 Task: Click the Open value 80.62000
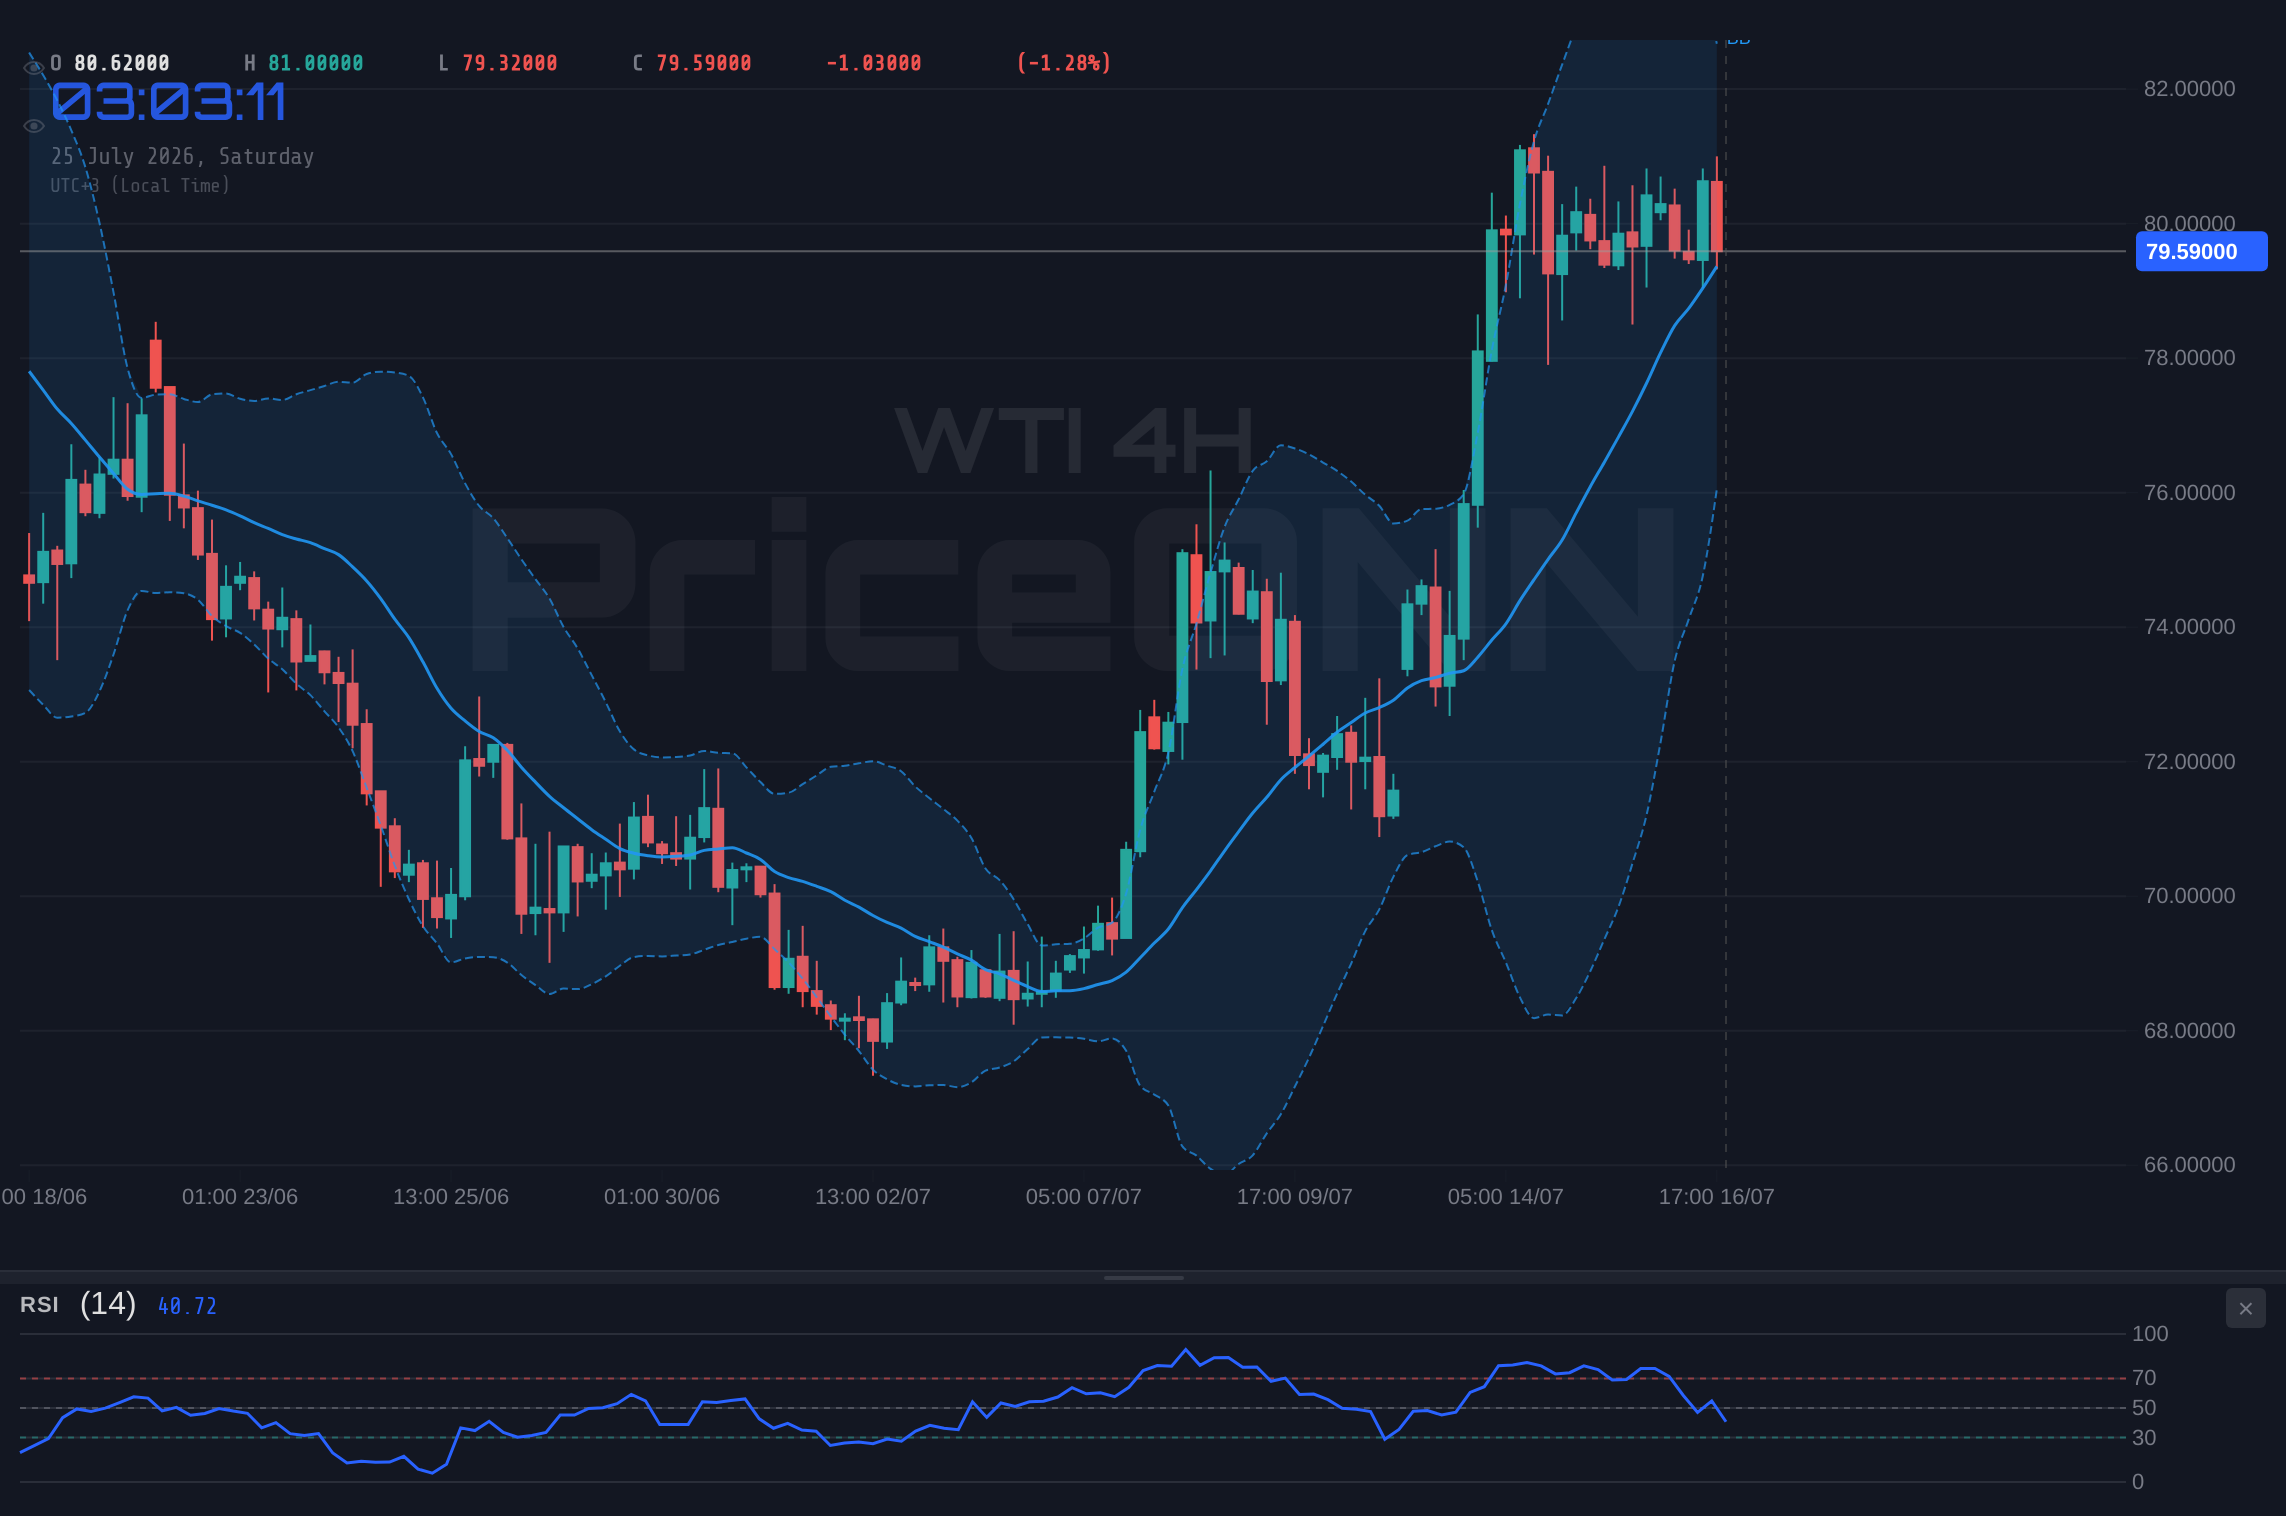(x=122, y=63)
